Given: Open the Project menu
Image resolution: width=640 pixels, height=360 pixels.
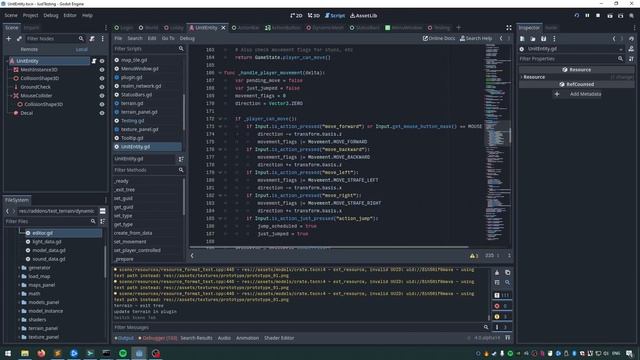Looking at the screenshot, I should coord(30,15).
